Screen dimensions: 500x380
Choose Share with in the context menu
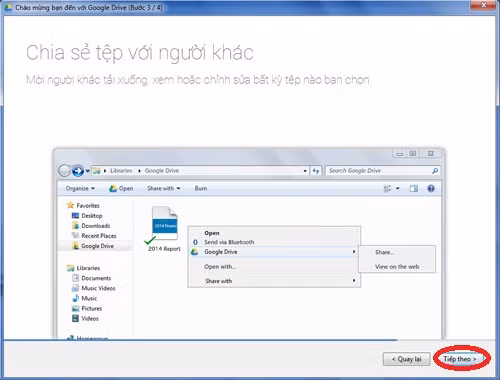[x=219, y=281]
